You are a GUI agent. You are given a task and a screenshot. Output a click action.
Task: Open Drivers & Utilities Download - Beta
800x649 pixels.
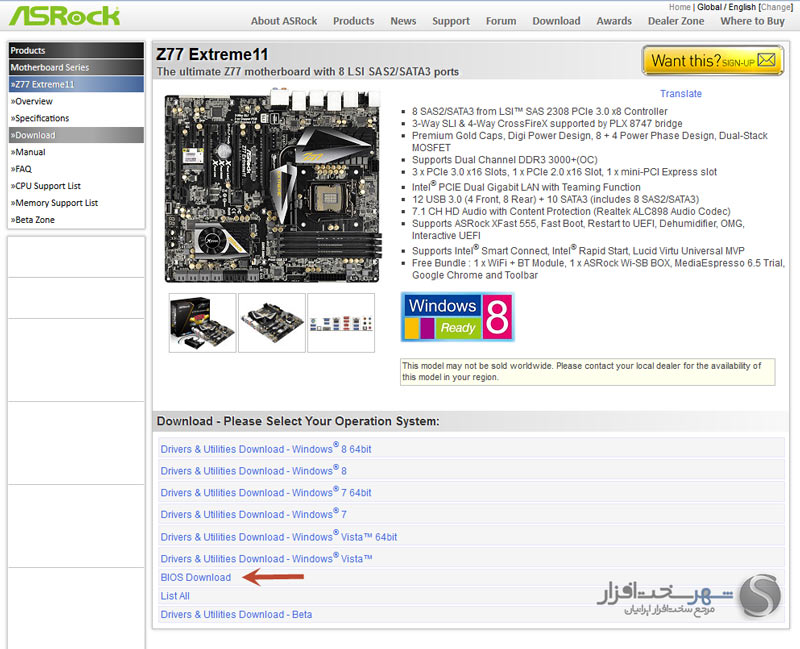(236, 614)
